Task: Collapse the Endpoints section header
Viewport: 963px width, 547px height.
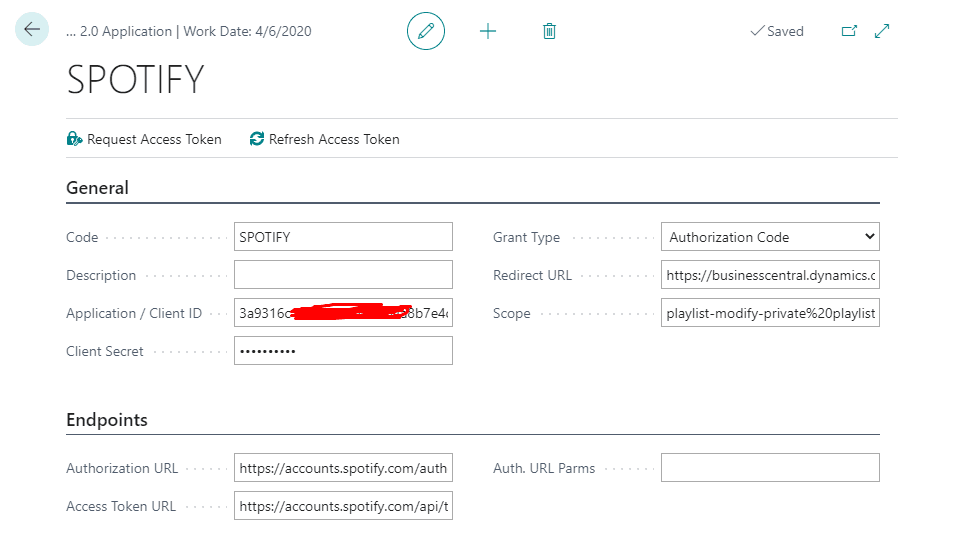Action: 107,420
